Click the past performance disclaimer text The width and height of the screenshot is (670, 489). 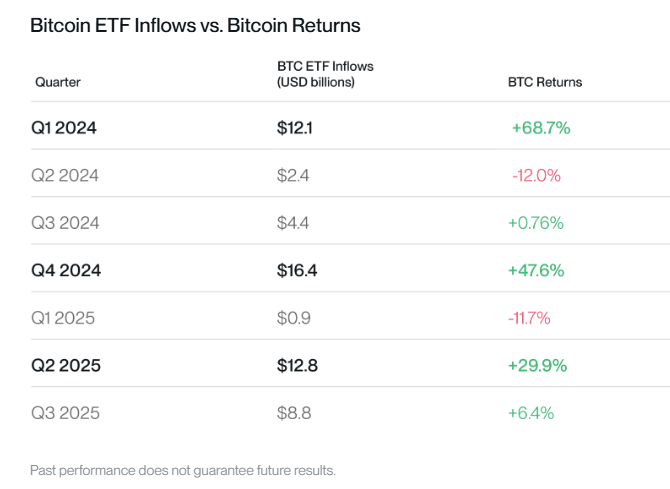tap(183, 469)
